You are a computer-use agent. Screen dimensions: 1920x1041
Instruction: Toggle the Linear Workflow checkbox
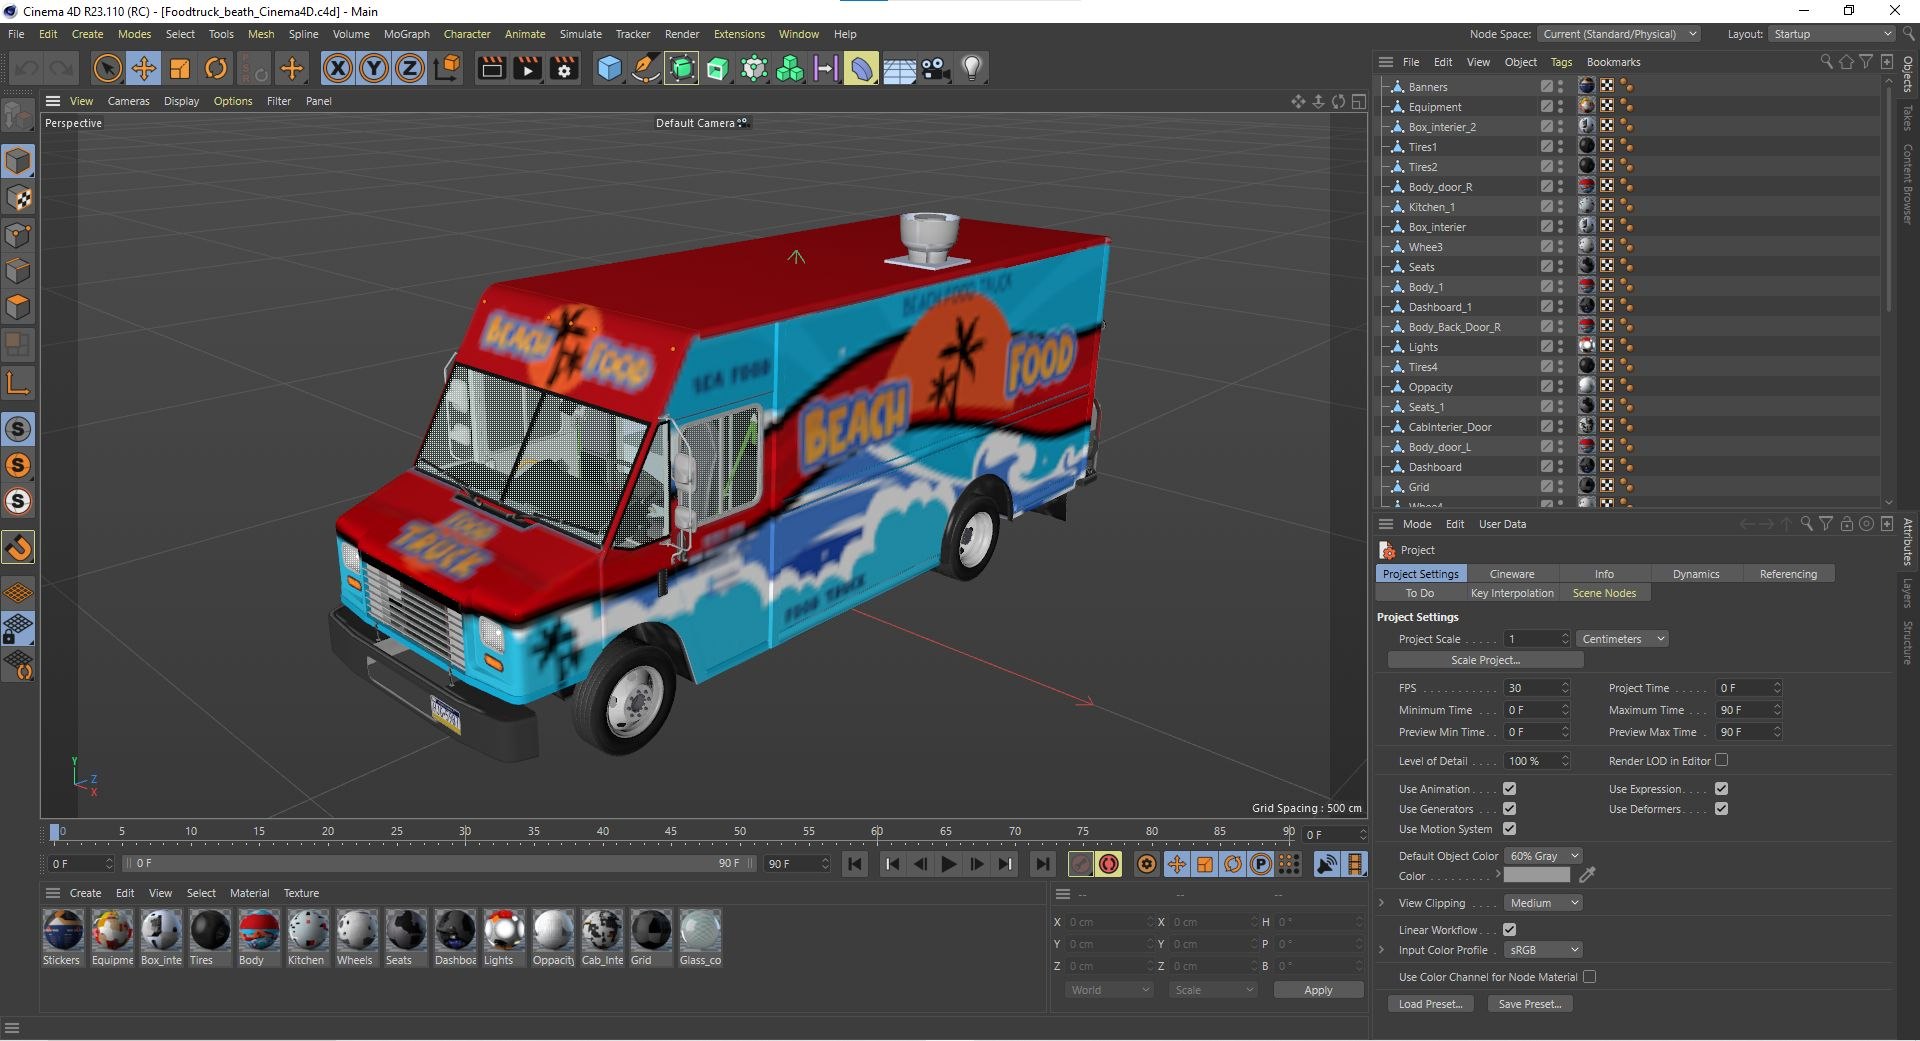point(1510,930)
